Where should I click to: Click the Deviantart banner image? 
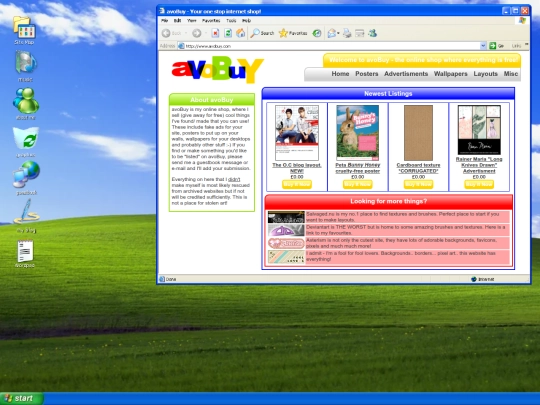286,230
